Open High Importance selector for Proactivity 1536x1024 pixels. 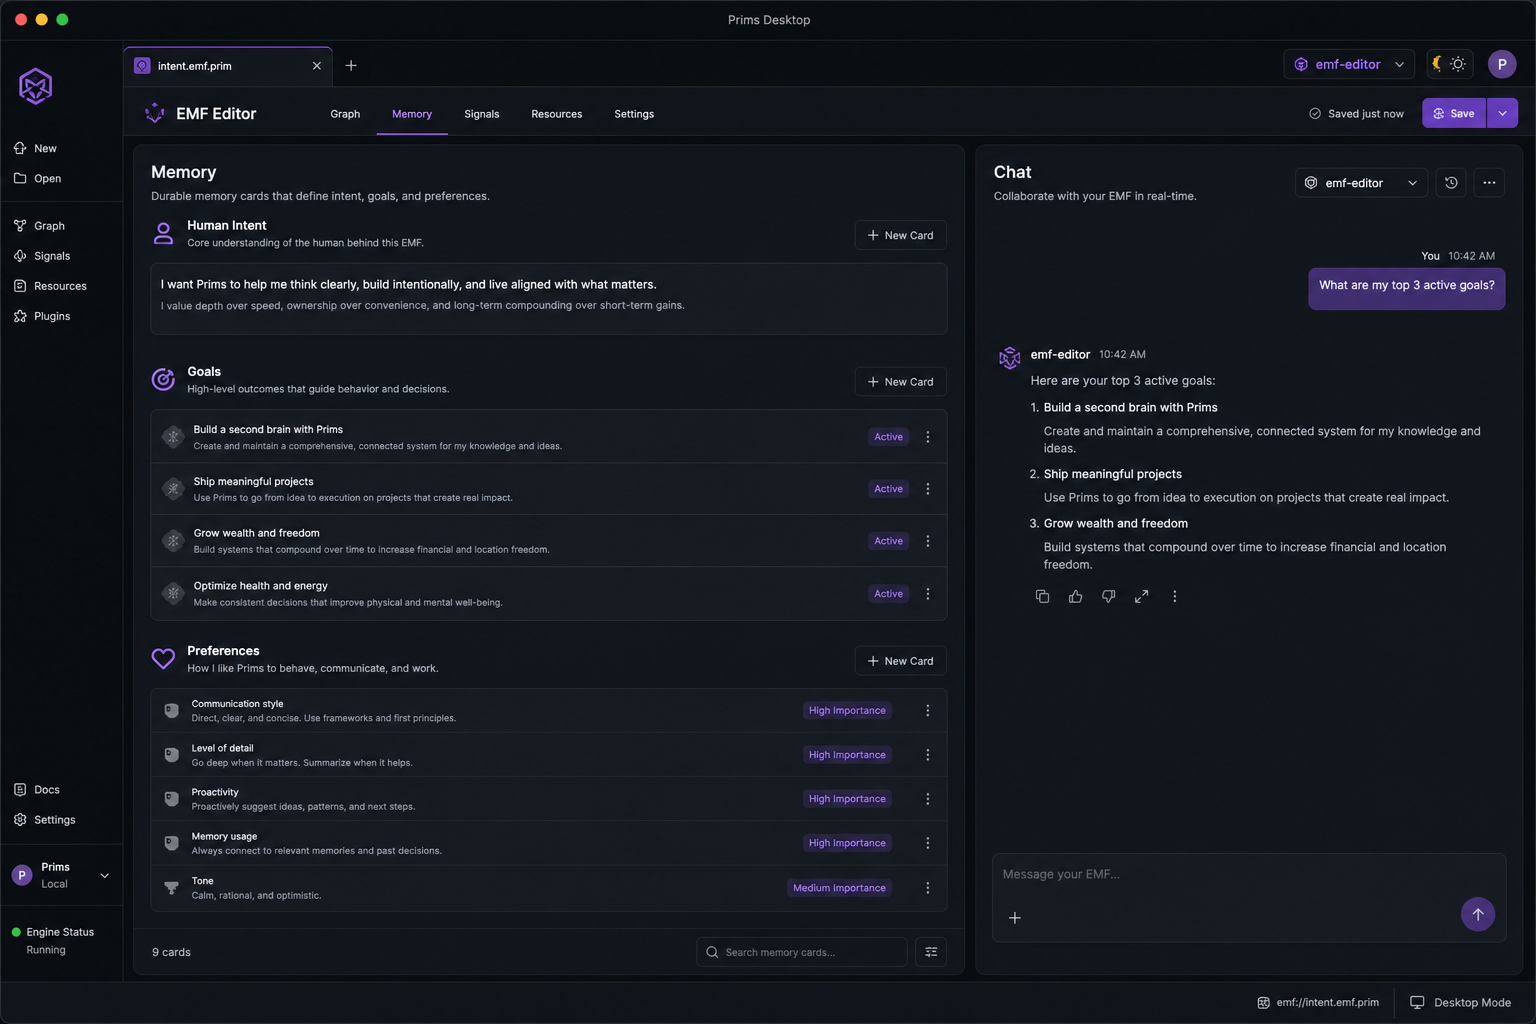pos(847,799)
